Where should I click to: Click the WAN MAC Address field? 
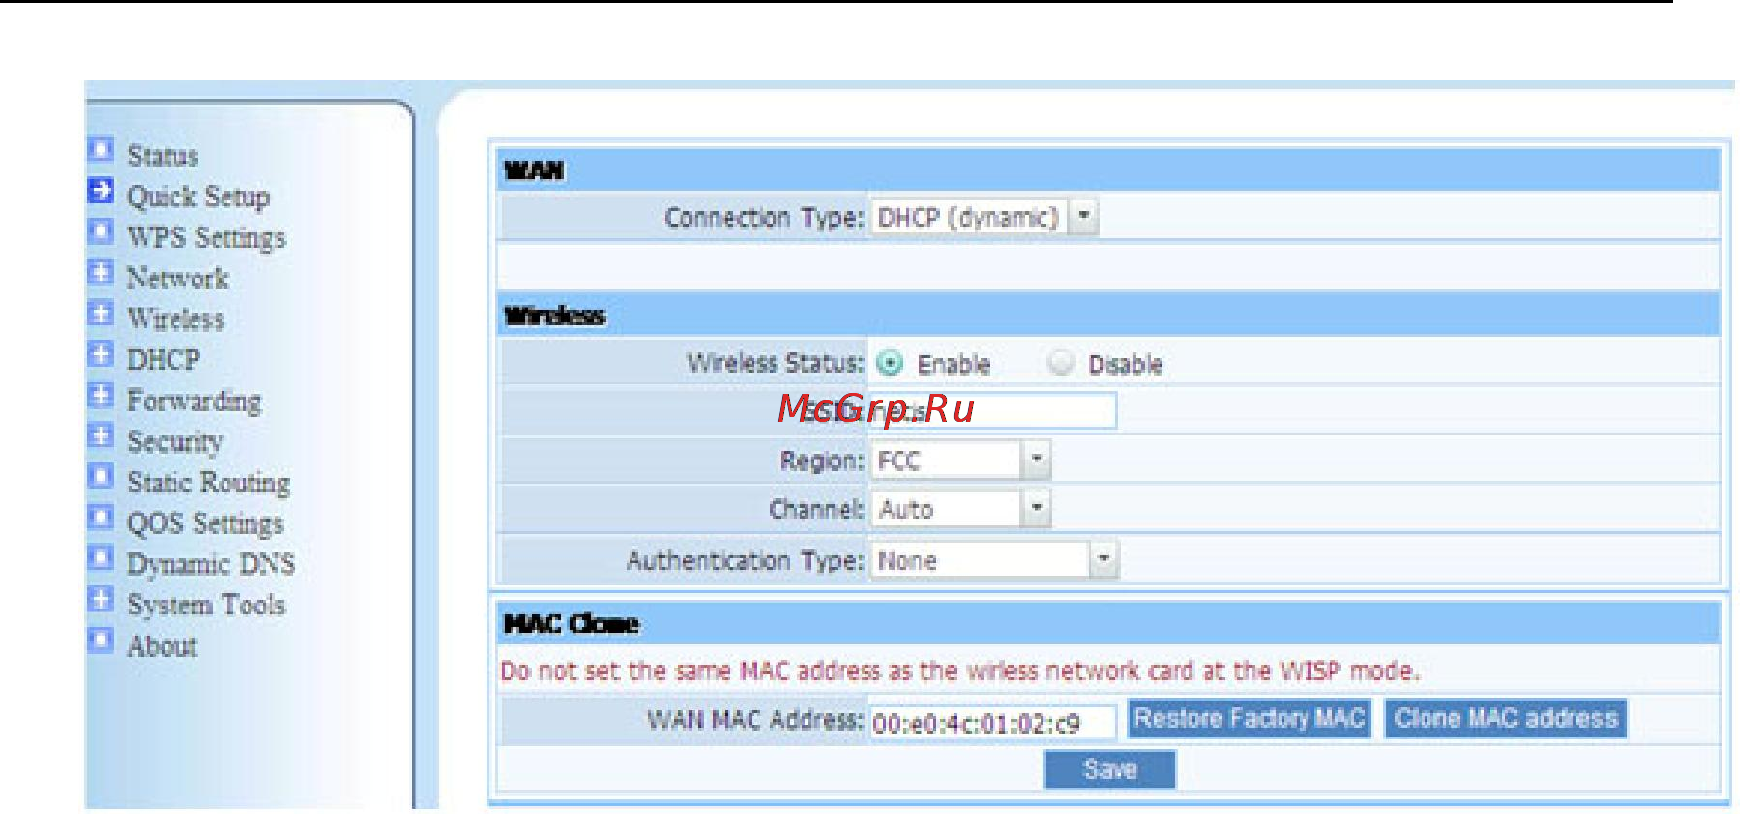pos(993,722)
